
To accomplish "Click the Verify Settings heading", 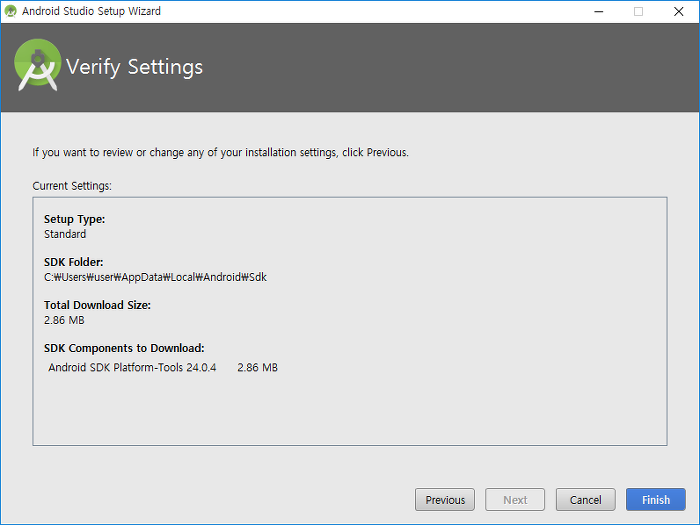I will tap(134, 67).
